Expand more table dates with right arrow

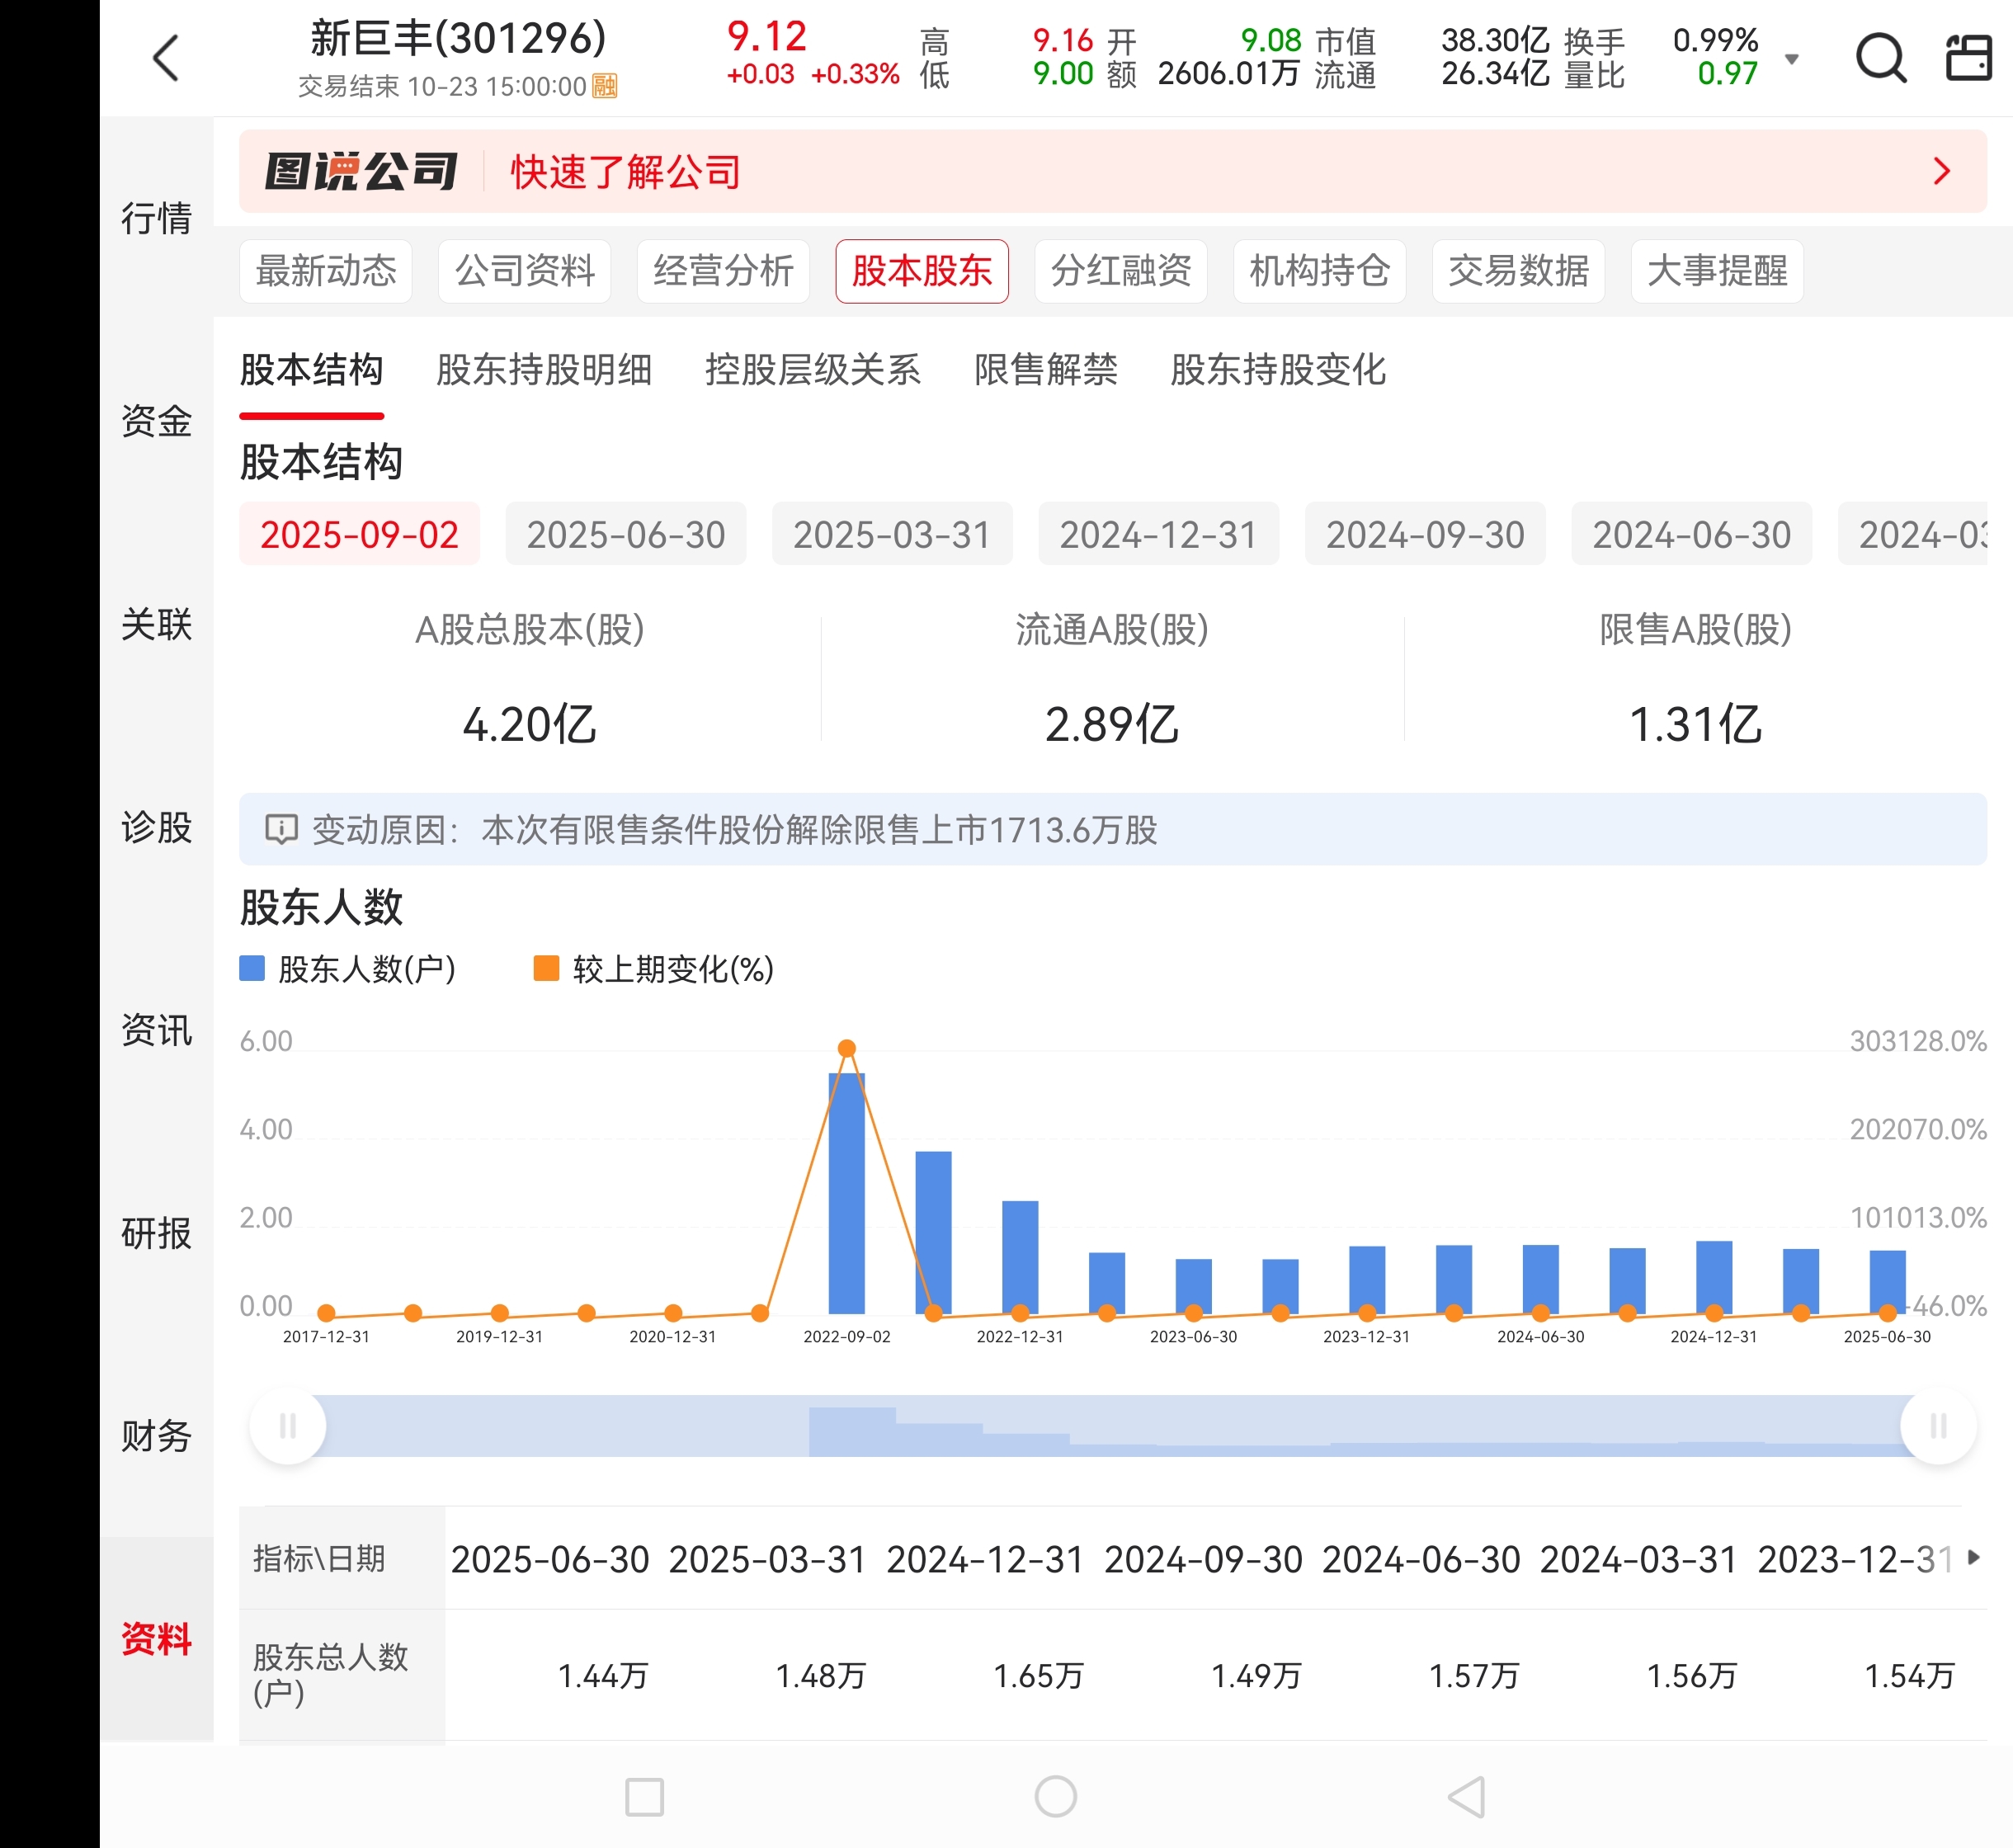click(x=1973, y=1557)
